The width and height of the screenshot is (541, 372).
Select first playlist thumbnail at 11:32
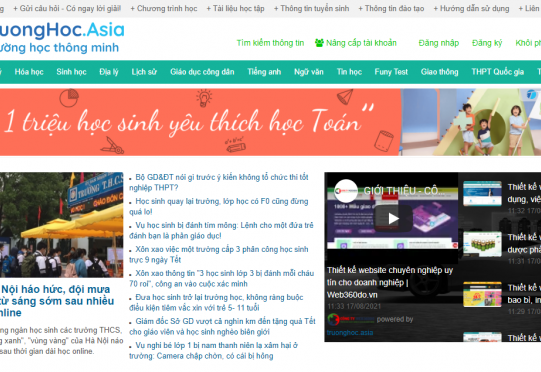(482, 193)
